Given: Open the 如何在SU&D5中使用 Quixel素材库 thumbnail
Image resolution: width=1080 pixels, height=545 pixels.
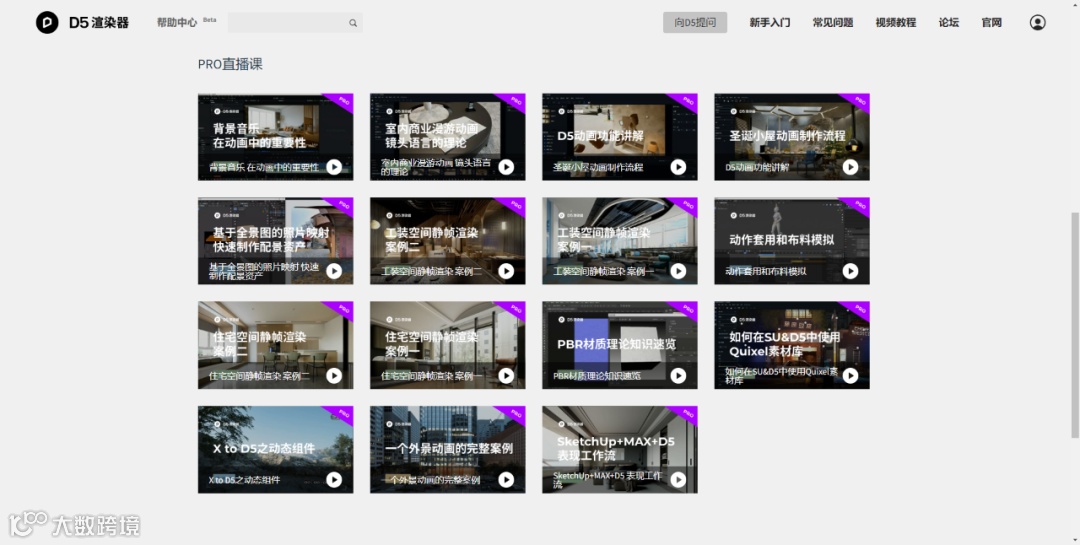Looking at the screenshot, I should tap(792, 345).
